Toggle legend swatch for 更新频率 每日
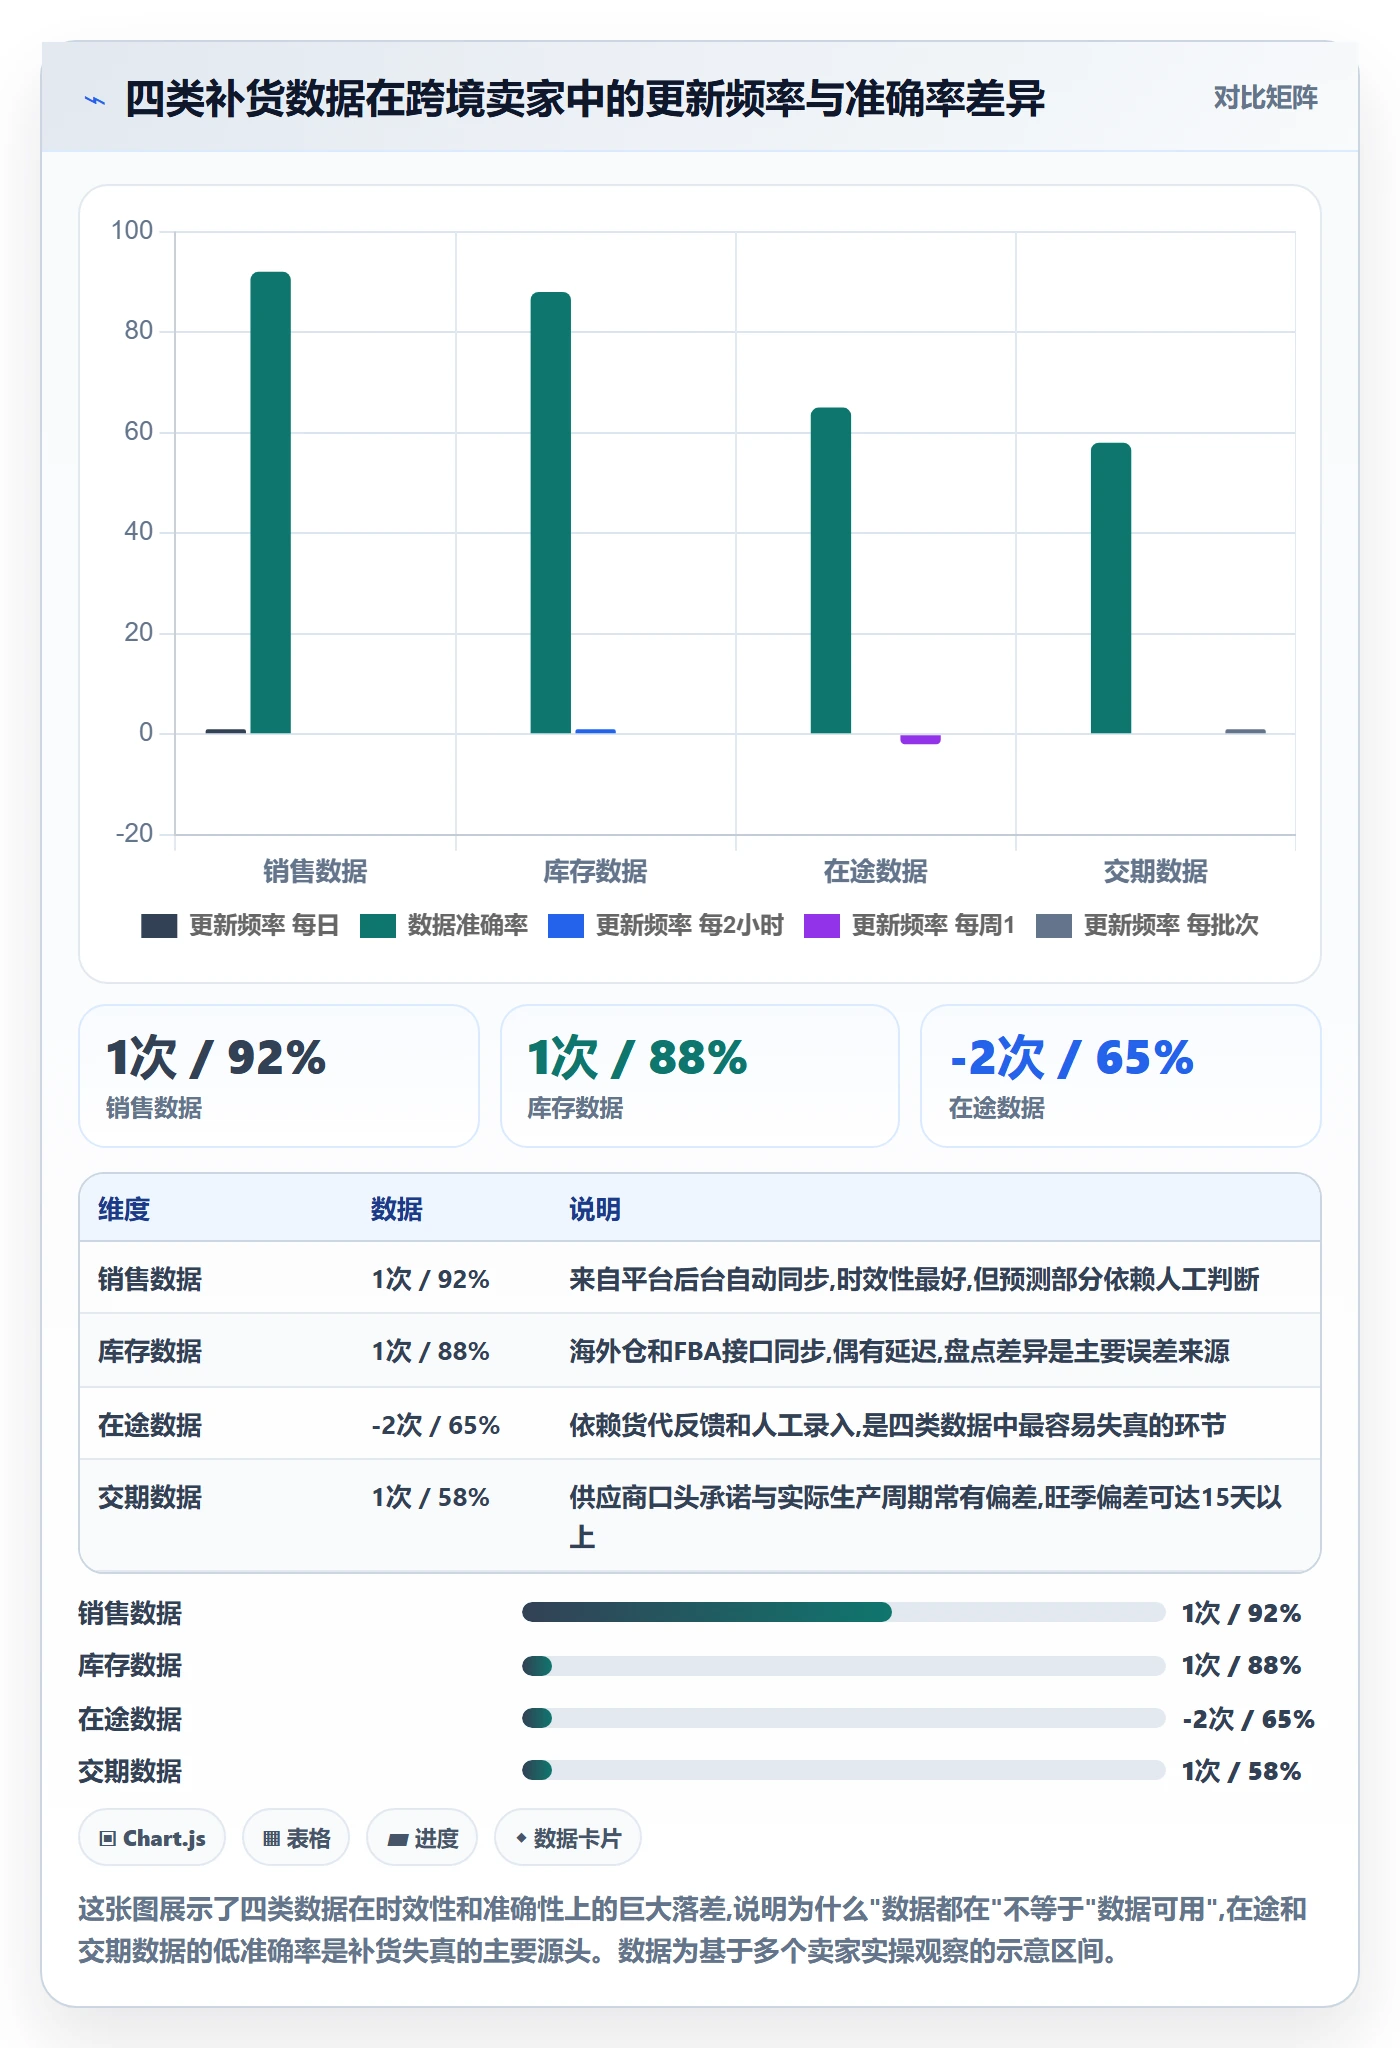Screen dimensions: 1400x2048 coord(159,925)
